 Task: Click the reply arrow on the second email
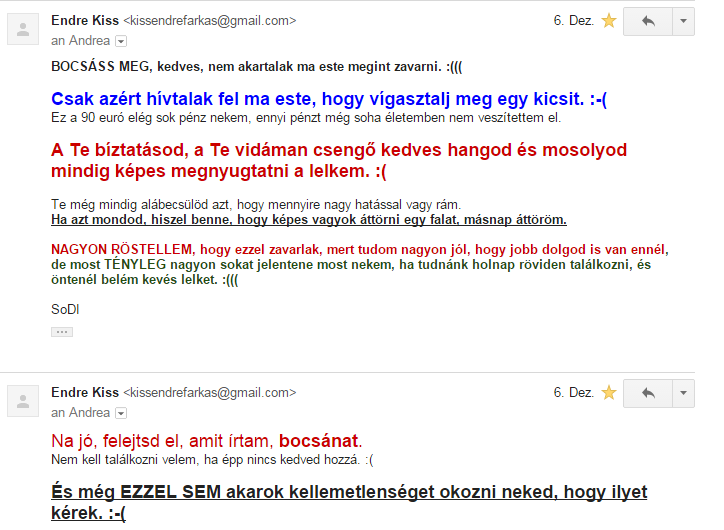[x=648, y=393]
